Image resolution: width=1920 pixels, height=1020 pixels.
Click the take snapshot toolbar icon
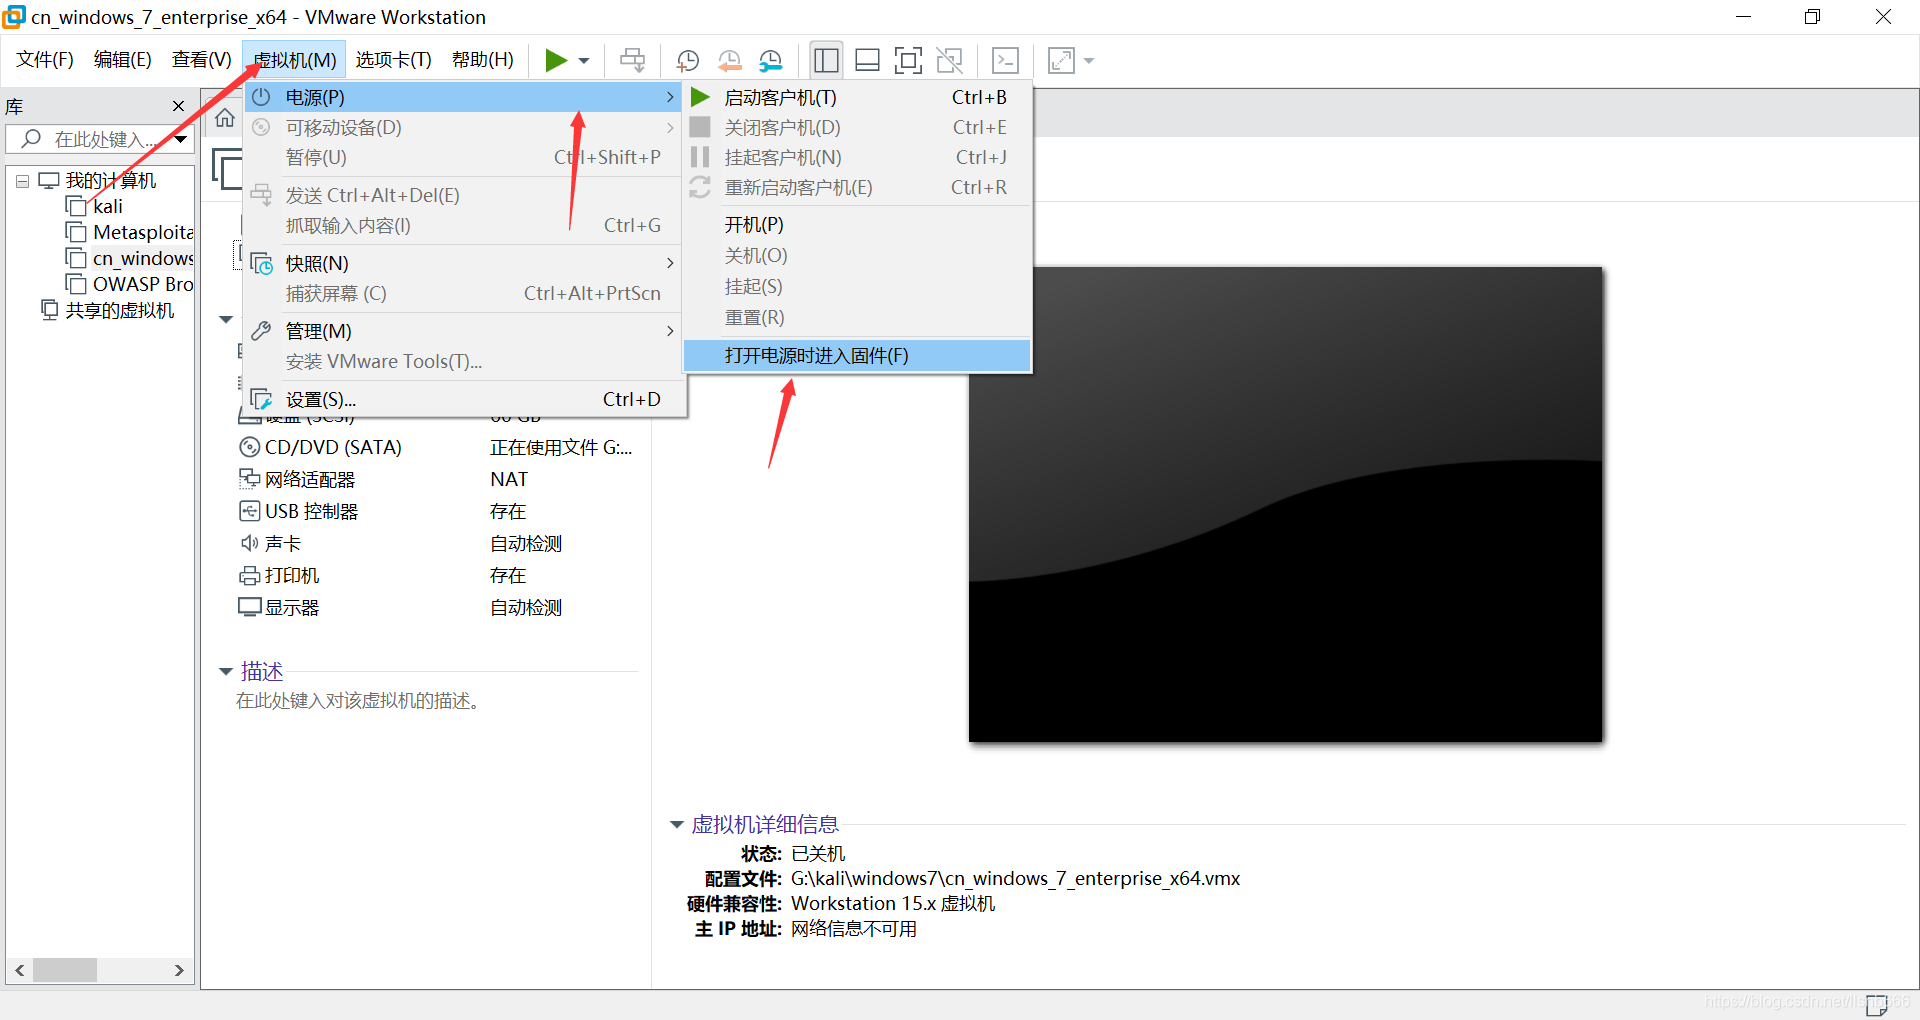point(688,60)
